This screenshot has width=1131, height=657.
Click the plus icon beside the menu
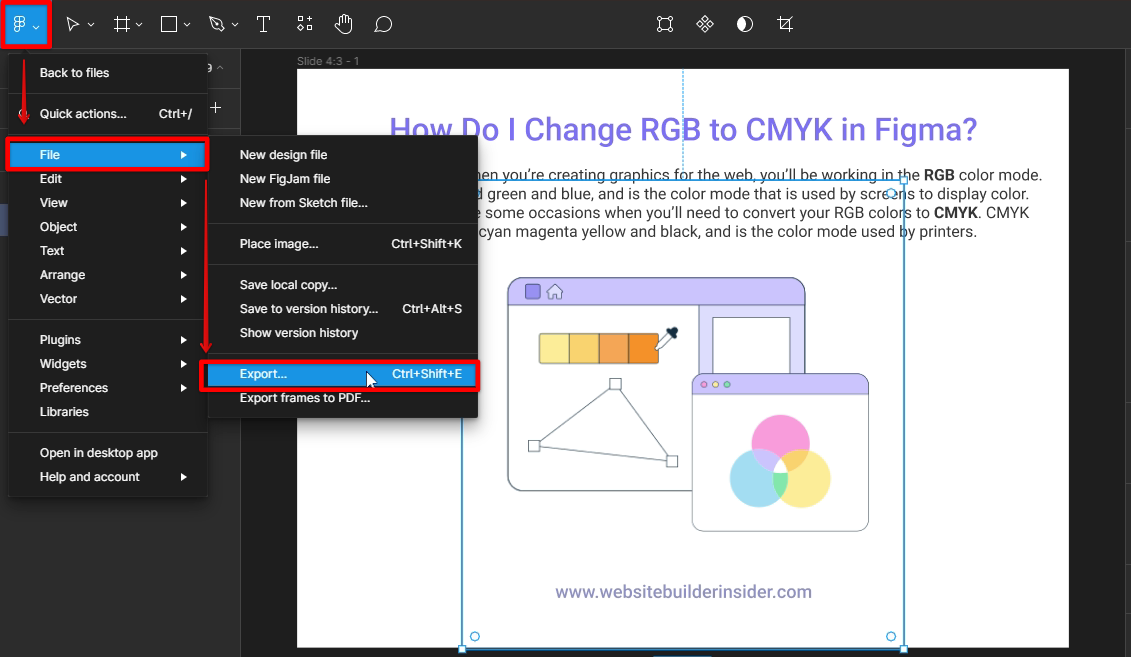click(x=215, y=107)
